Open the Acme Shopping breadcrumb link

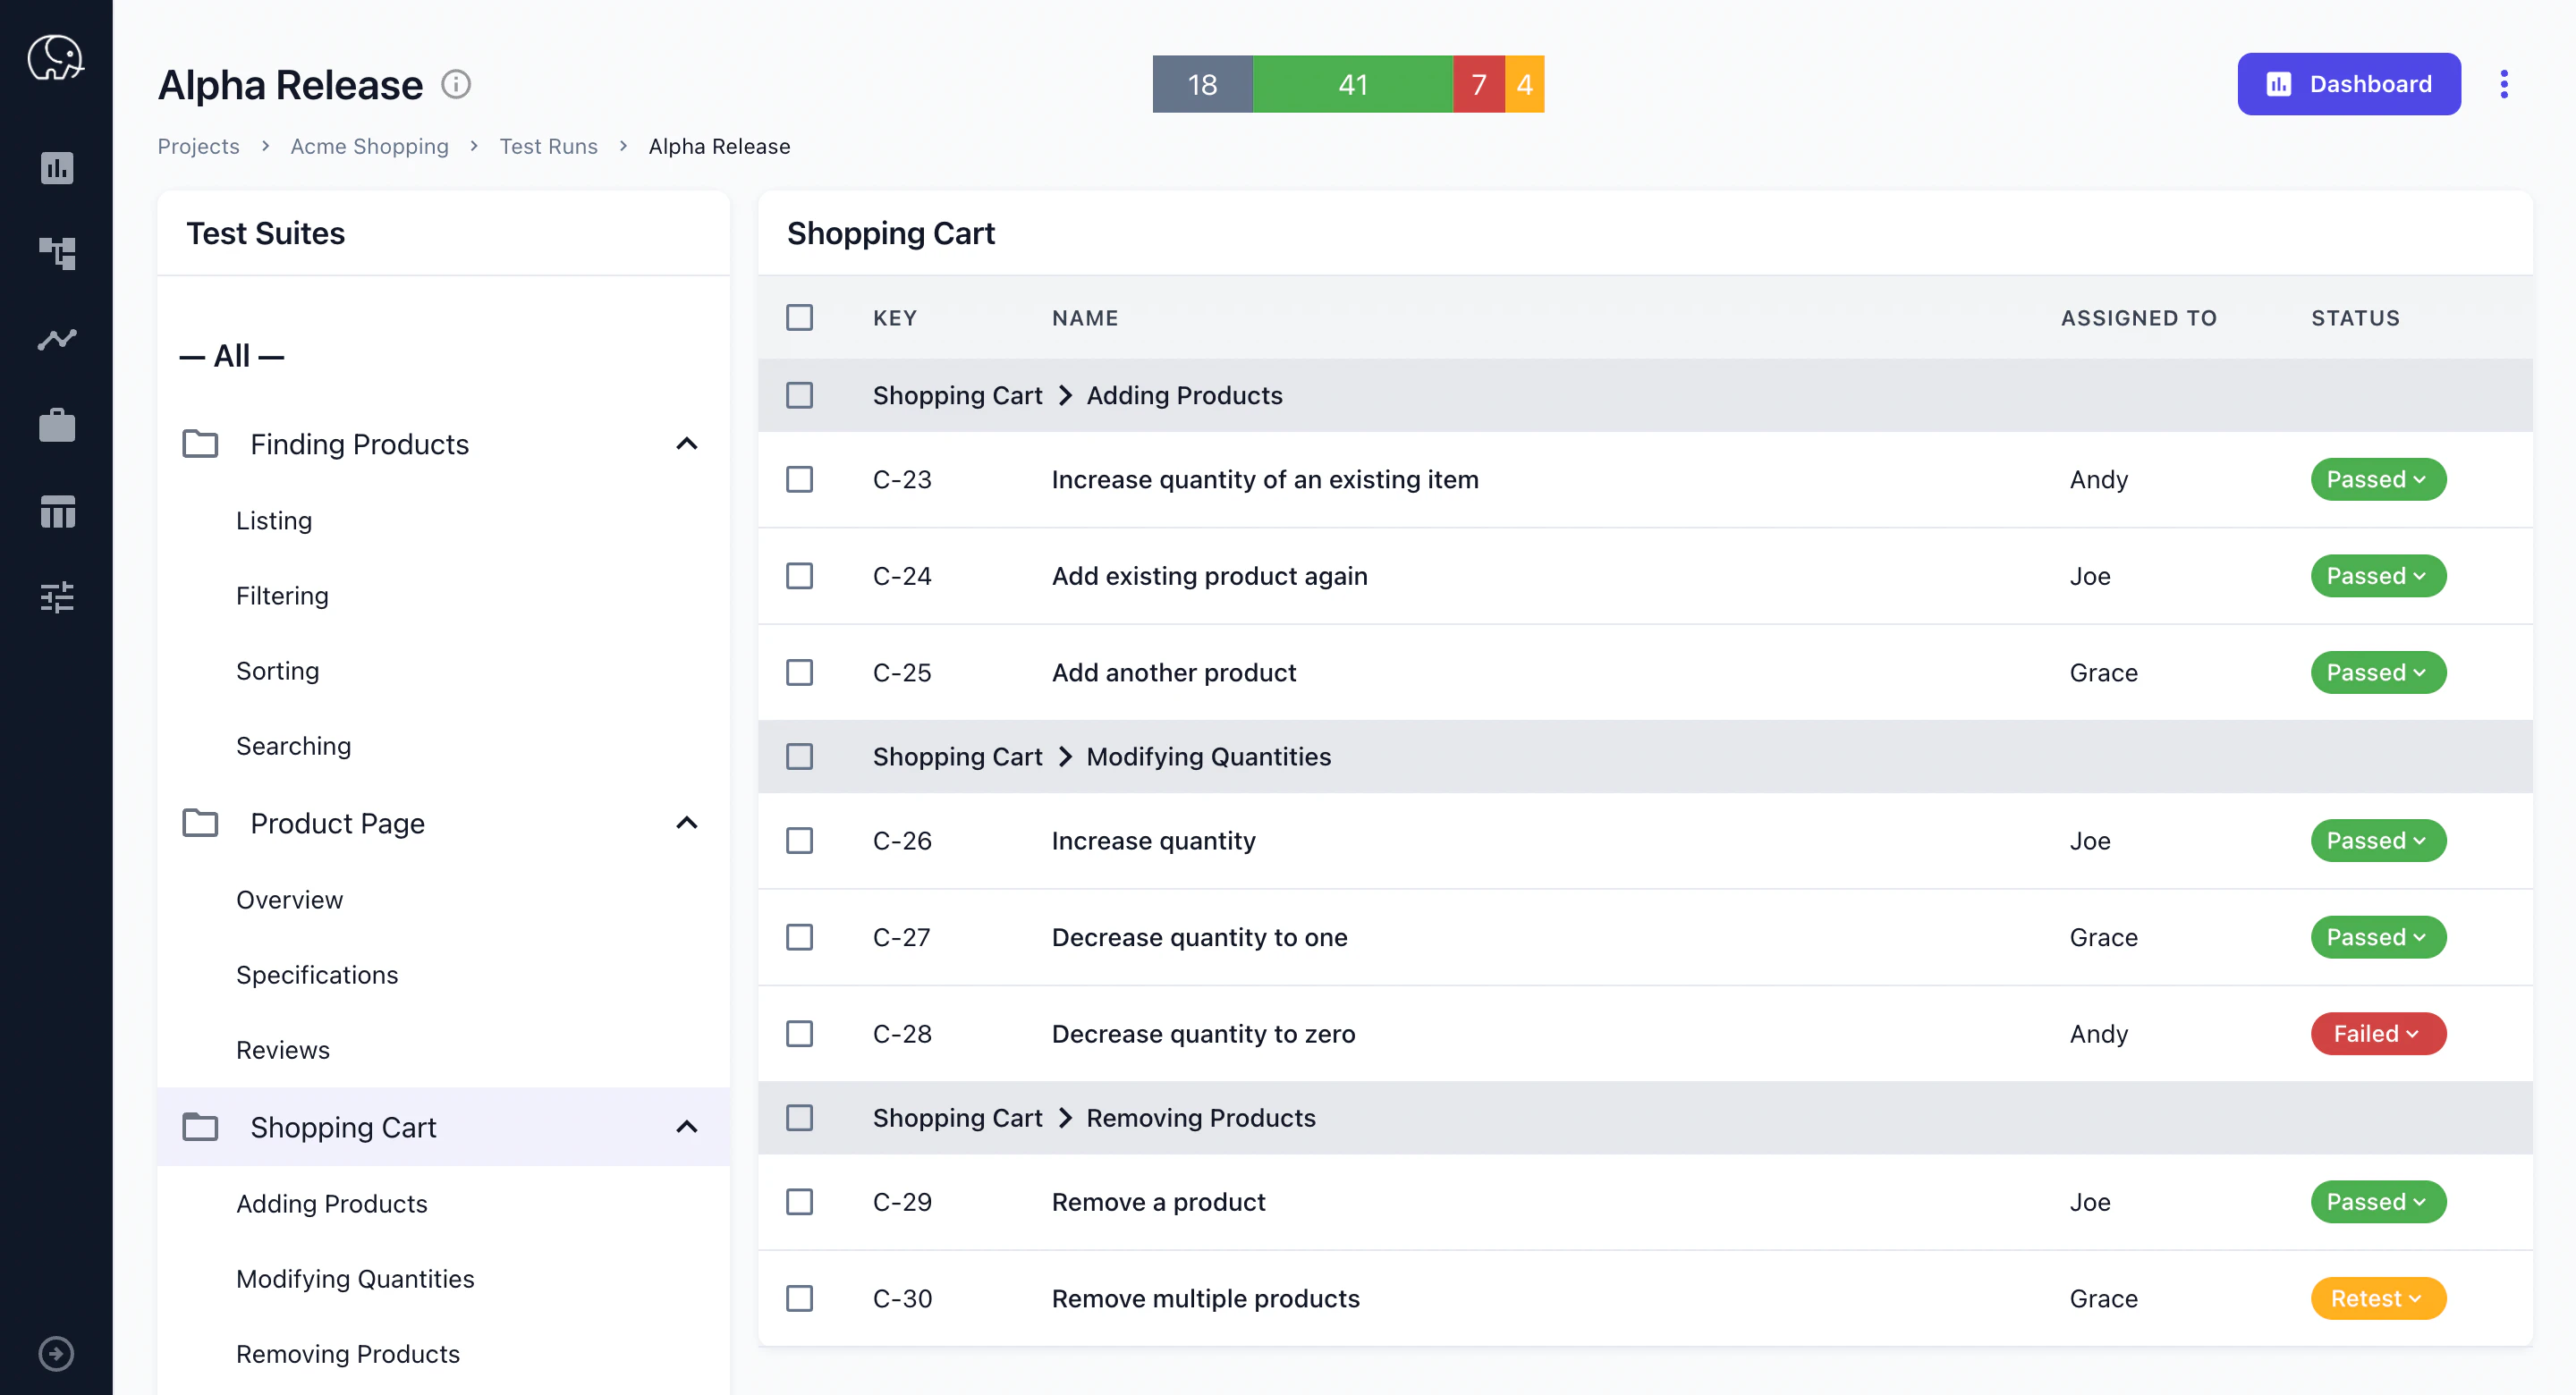(369, 146)
